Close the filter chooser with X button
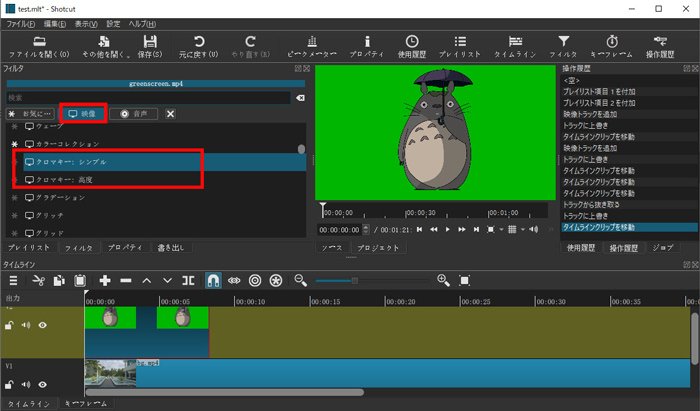 pos(170,114)
